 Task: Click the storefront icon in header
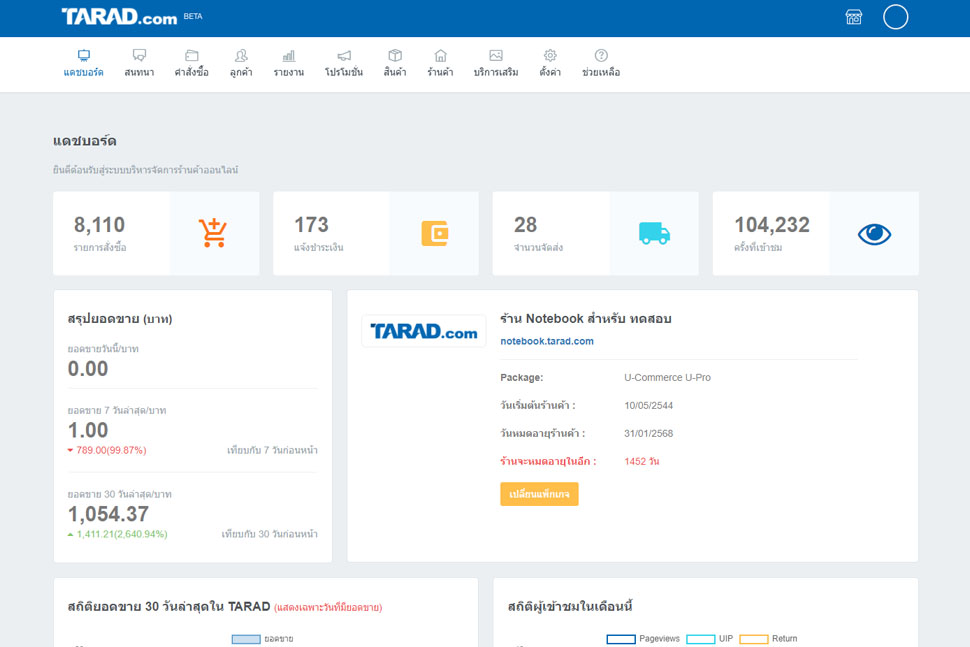[854, 17]
